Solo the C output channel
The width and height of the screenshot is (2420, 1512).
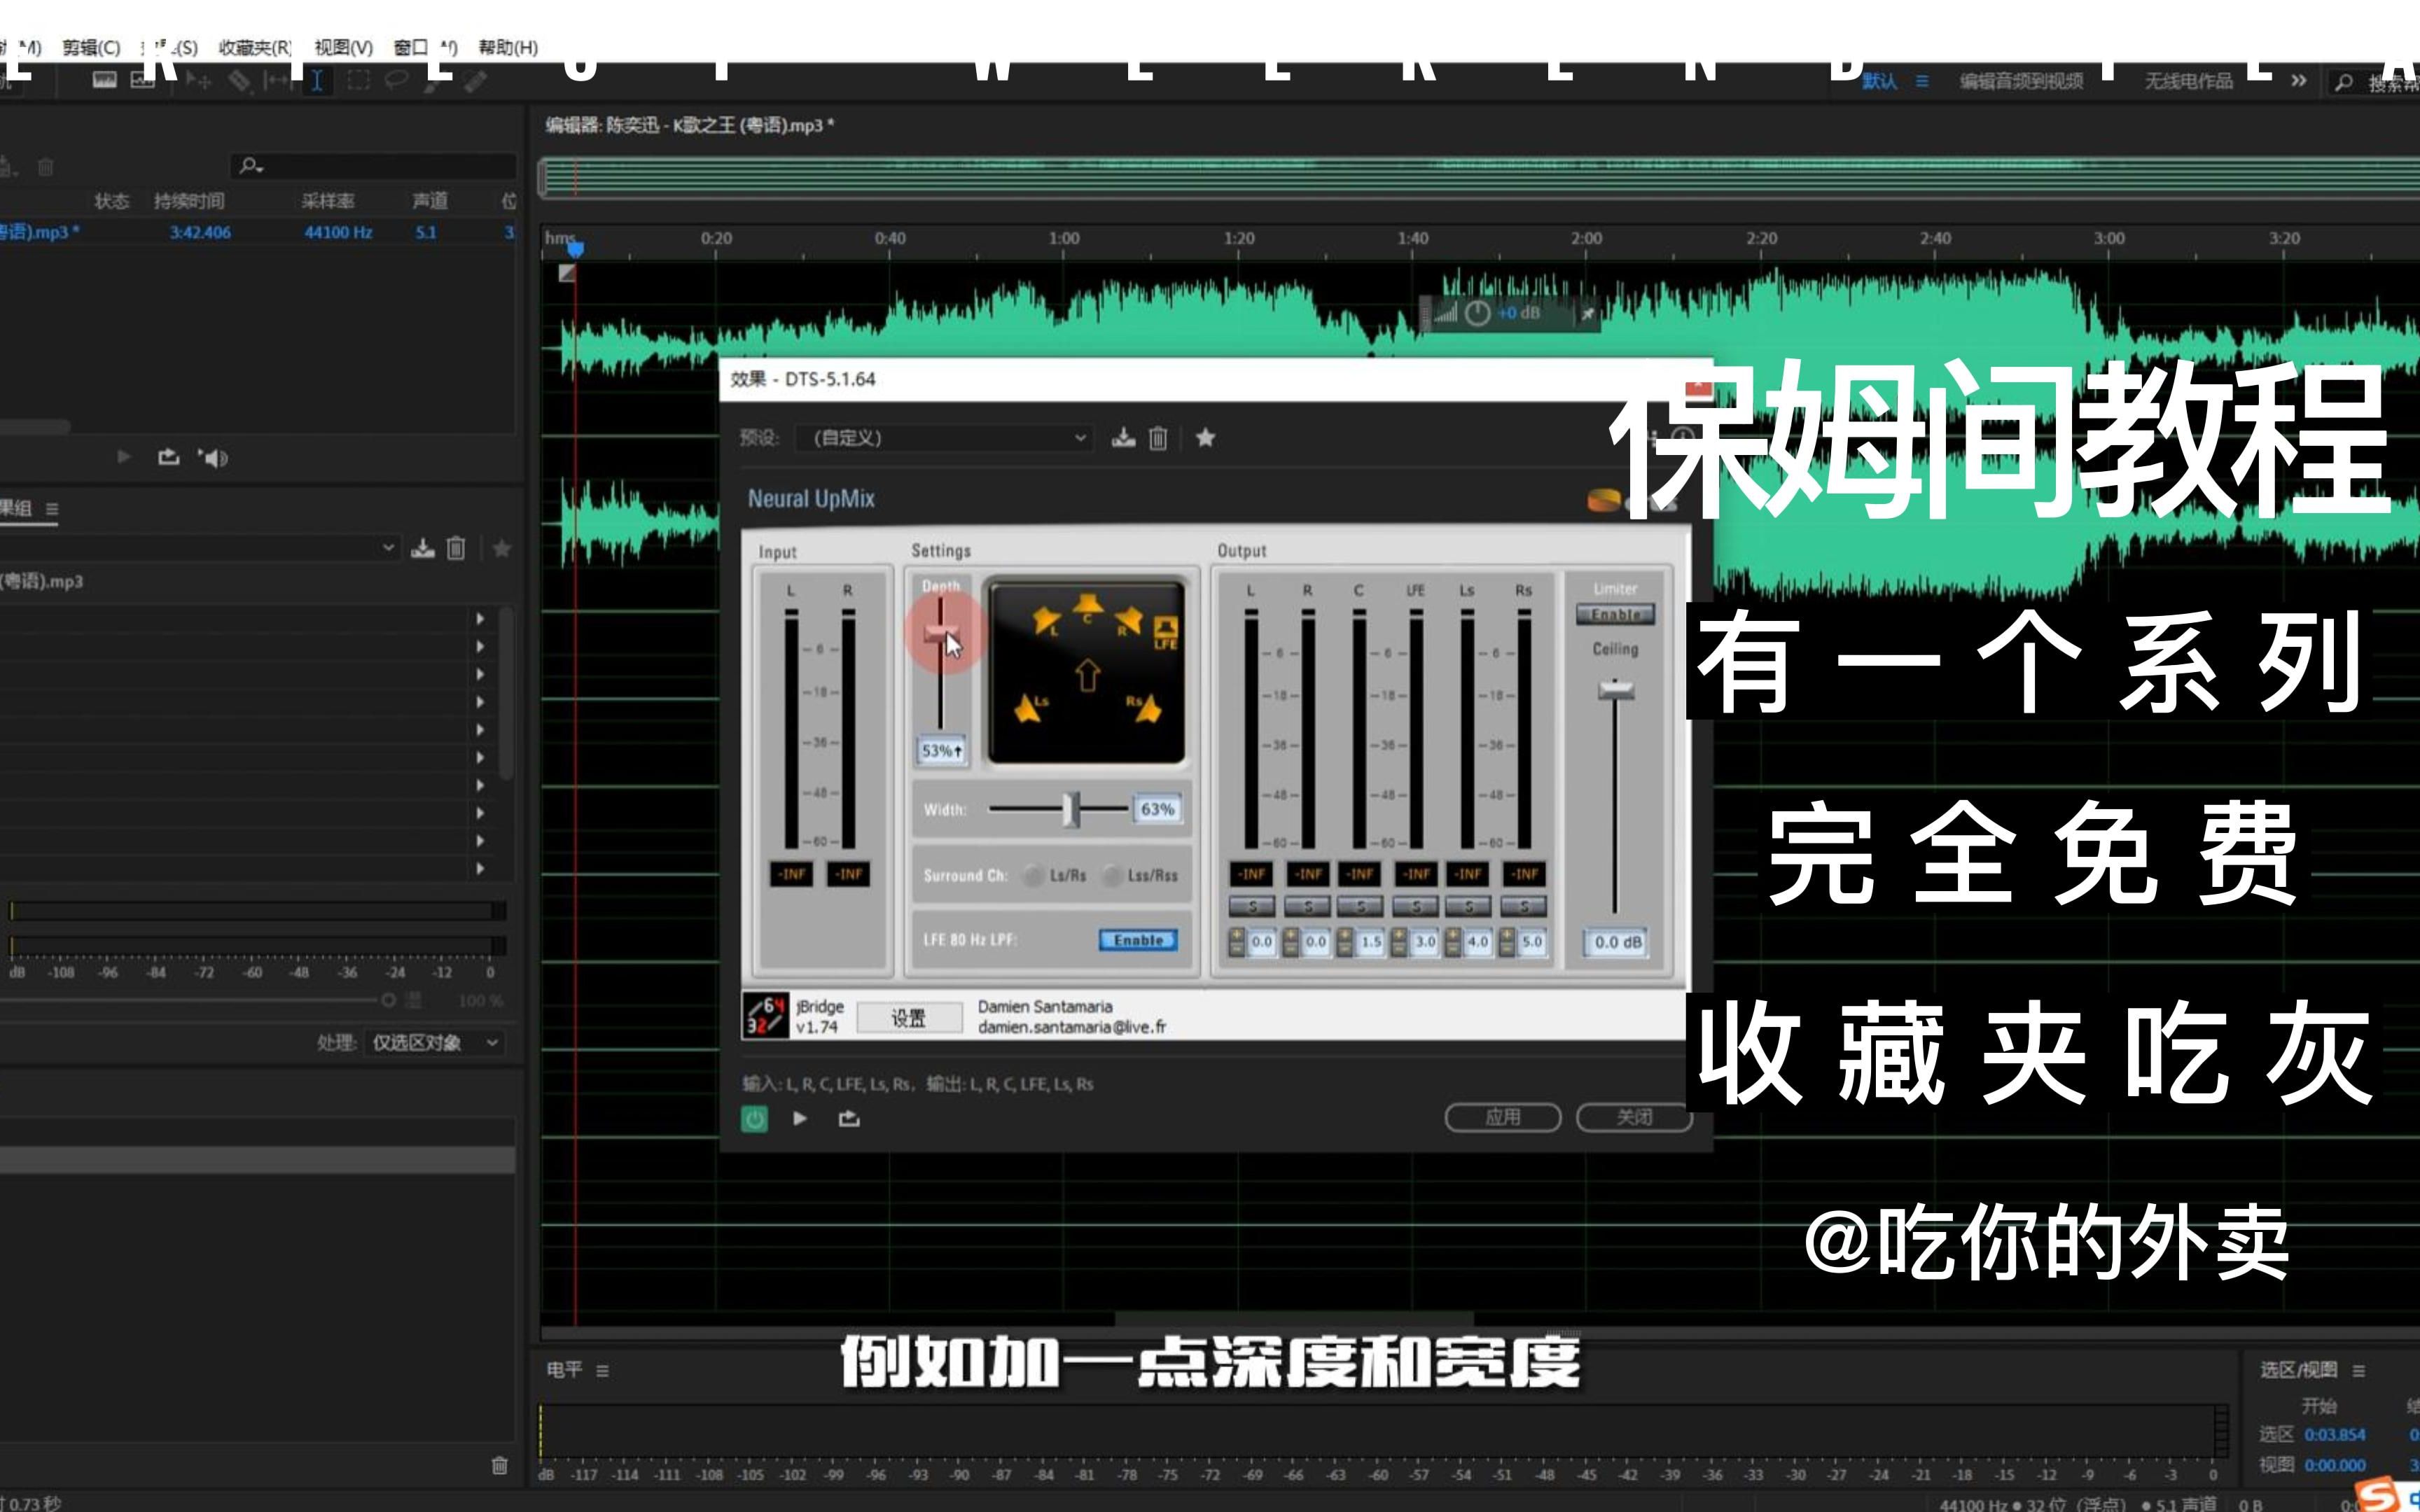click(x=1360, y=907)
